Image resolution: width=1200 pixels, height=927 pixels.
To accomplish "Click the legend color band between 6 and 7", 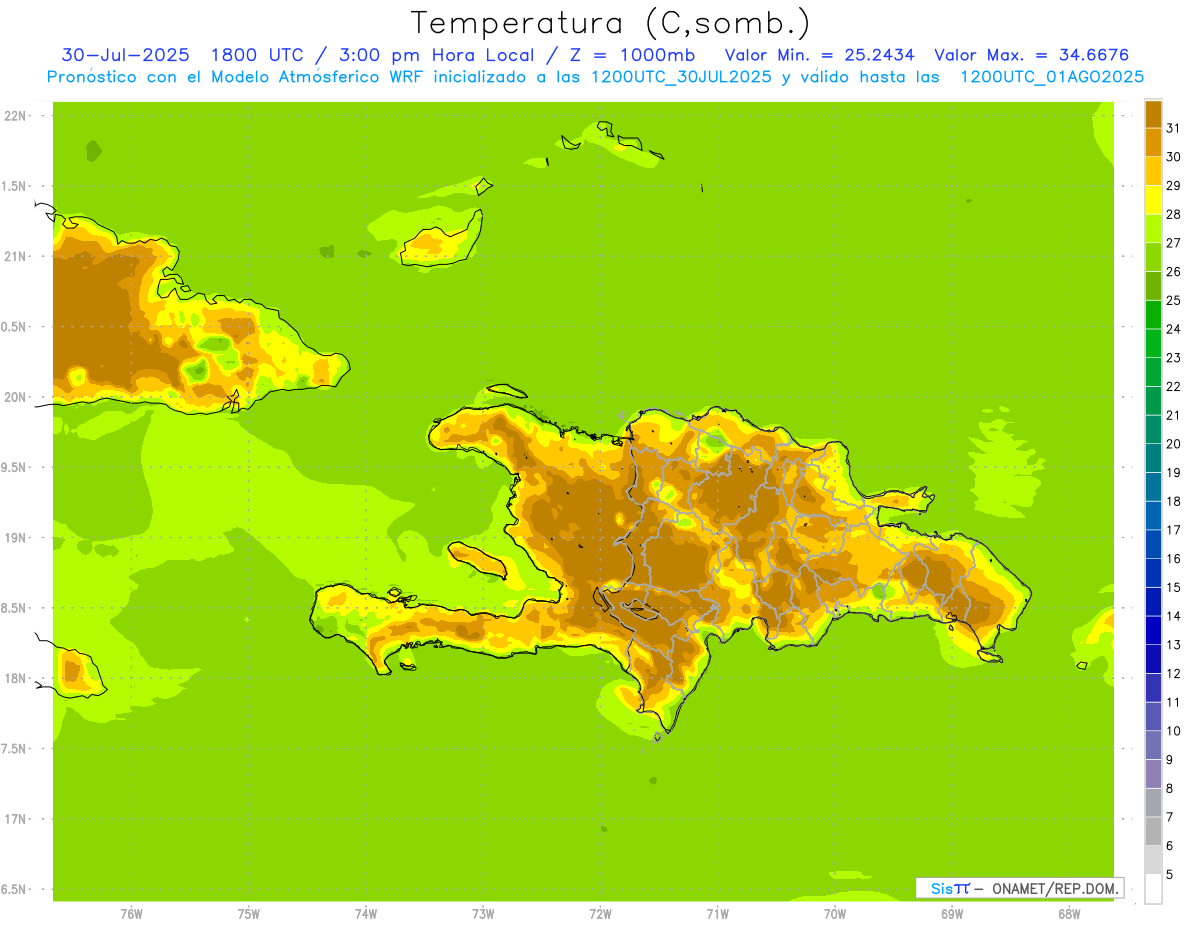I will pyautogui.click(x=1153, y=831).
